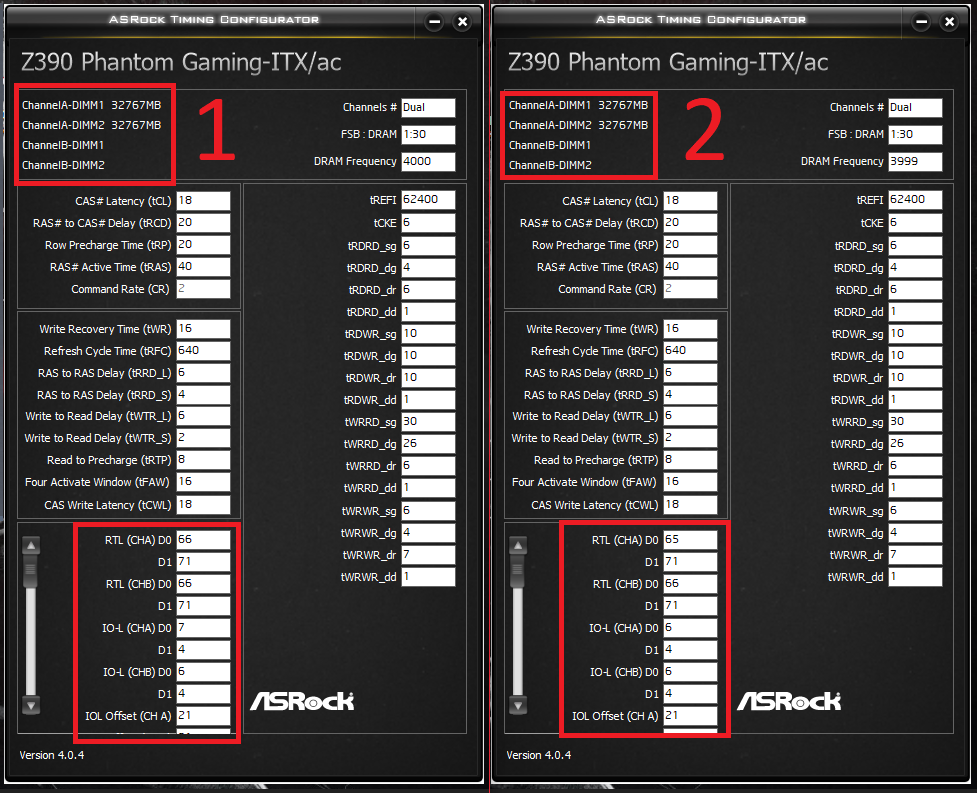Click tRDRD_sg field in left window
977x793 pixels.
click(x=428, y=245)
